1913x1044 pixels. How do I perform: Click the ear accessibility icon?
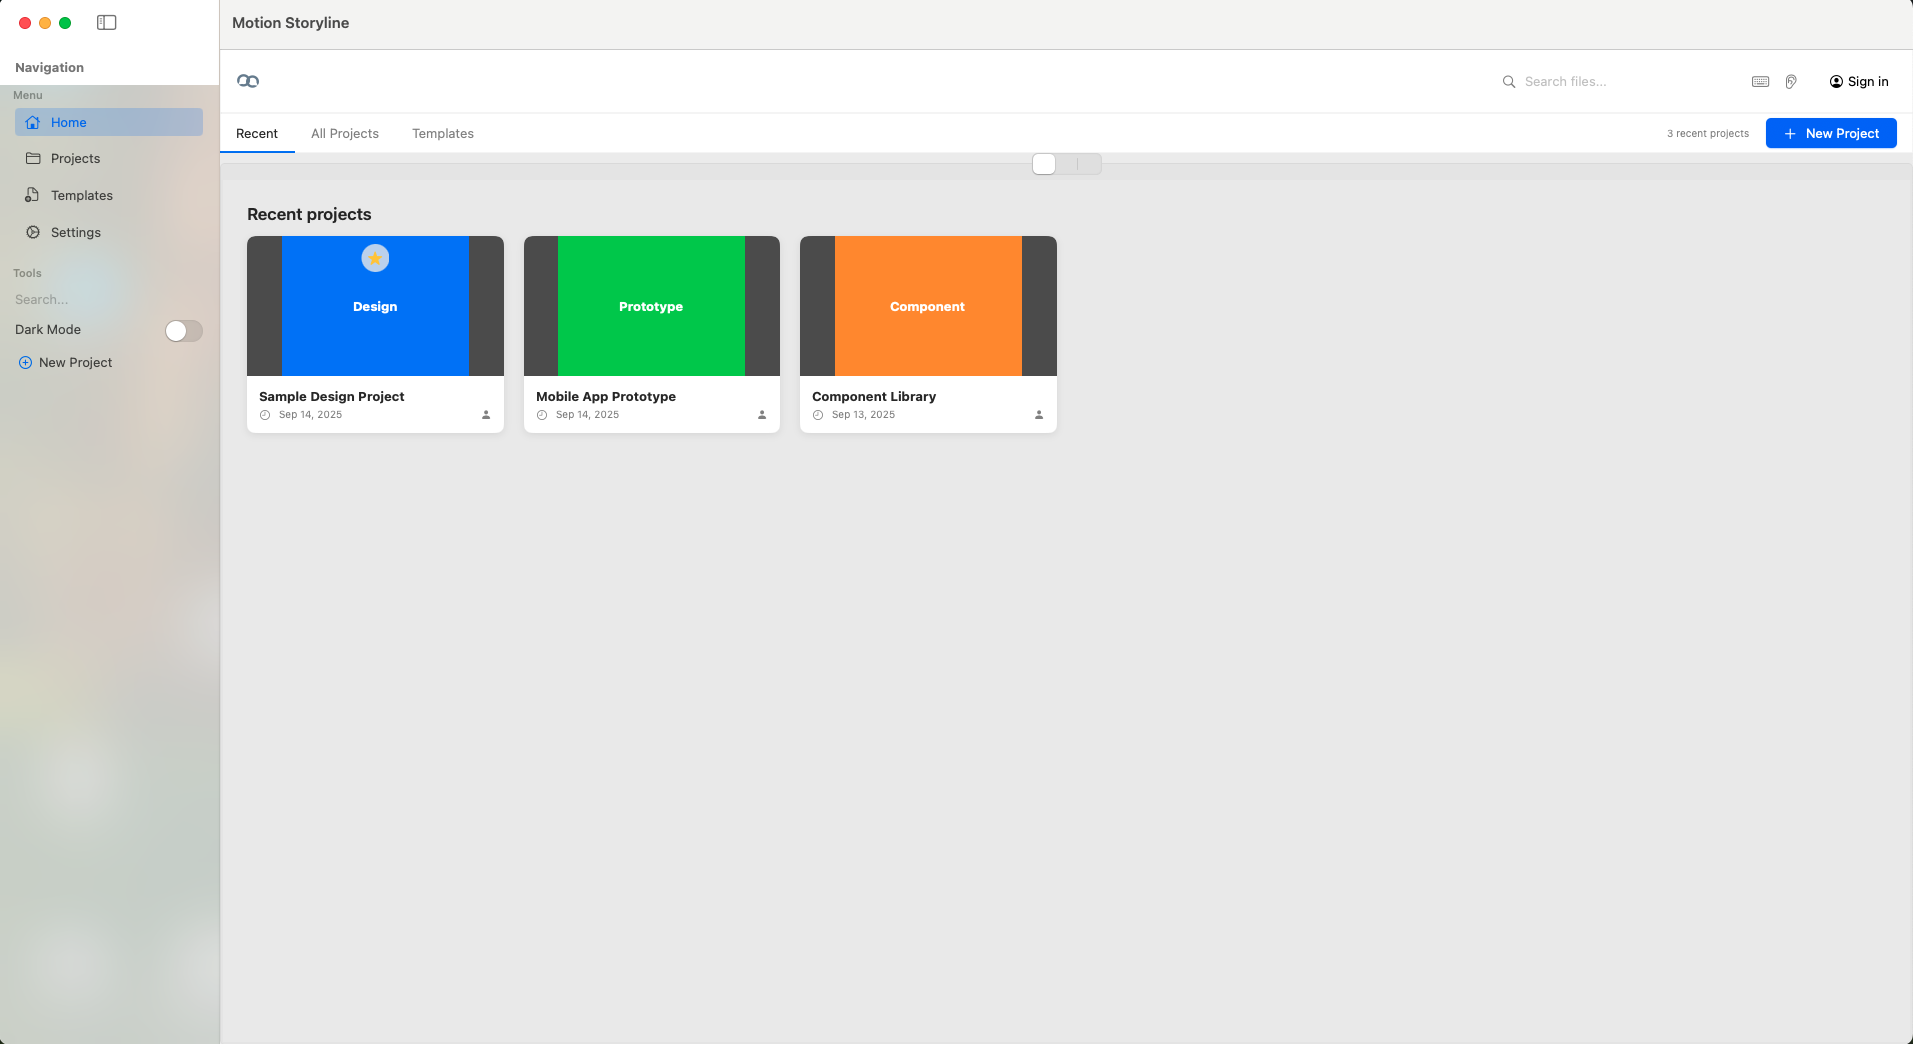tap(1791, 82)
